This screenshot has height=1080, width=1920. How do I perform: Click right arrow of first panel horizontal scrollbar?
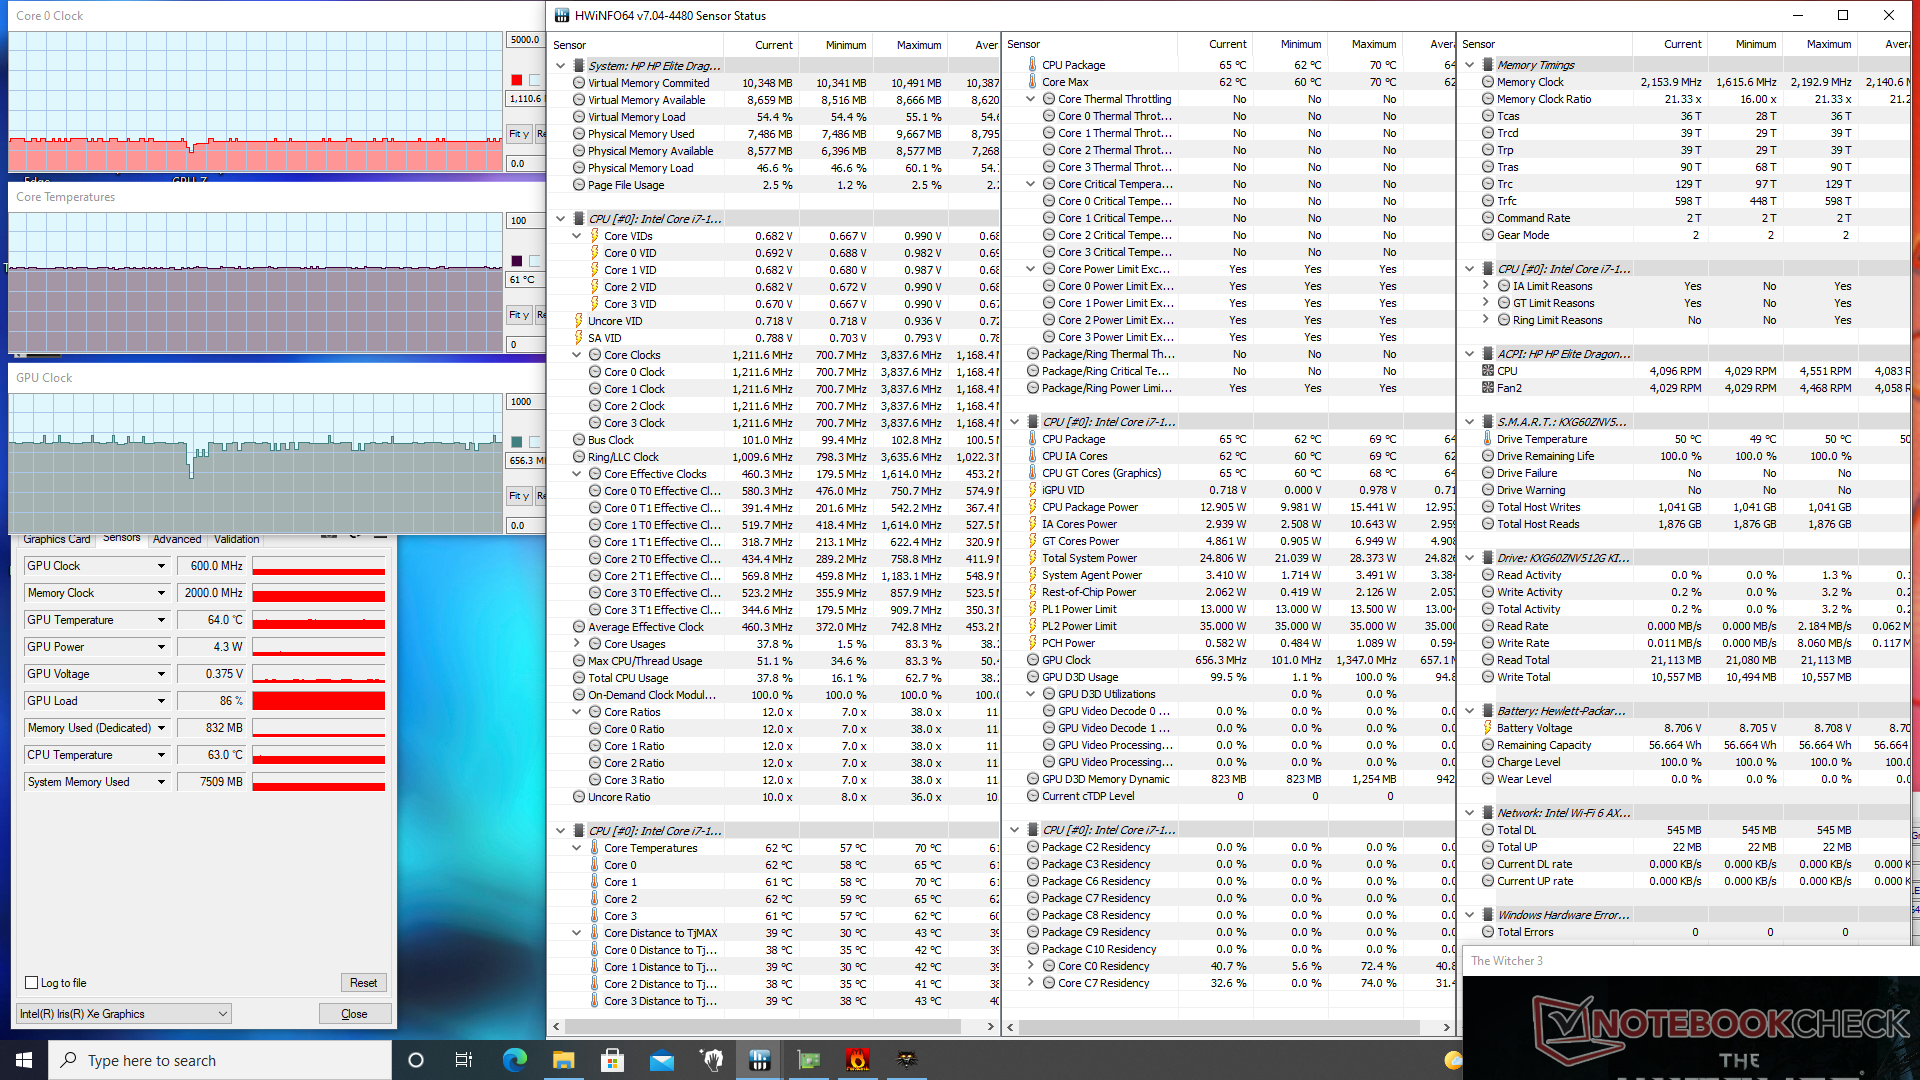[990, 1026]
